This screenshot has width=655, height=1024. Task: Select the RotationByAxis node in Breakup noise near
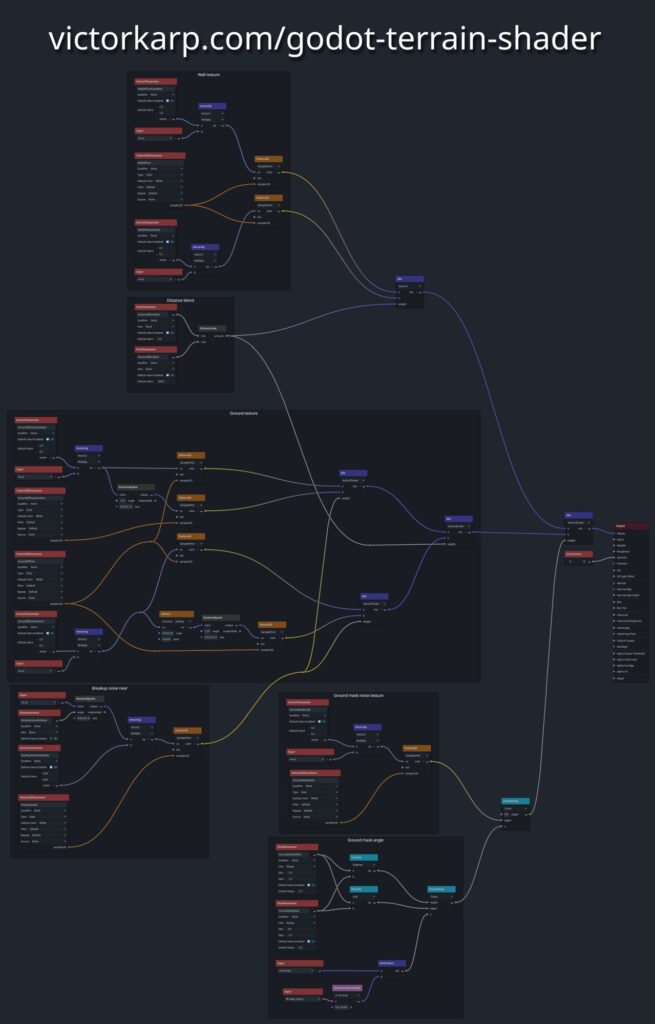(89, 698)
